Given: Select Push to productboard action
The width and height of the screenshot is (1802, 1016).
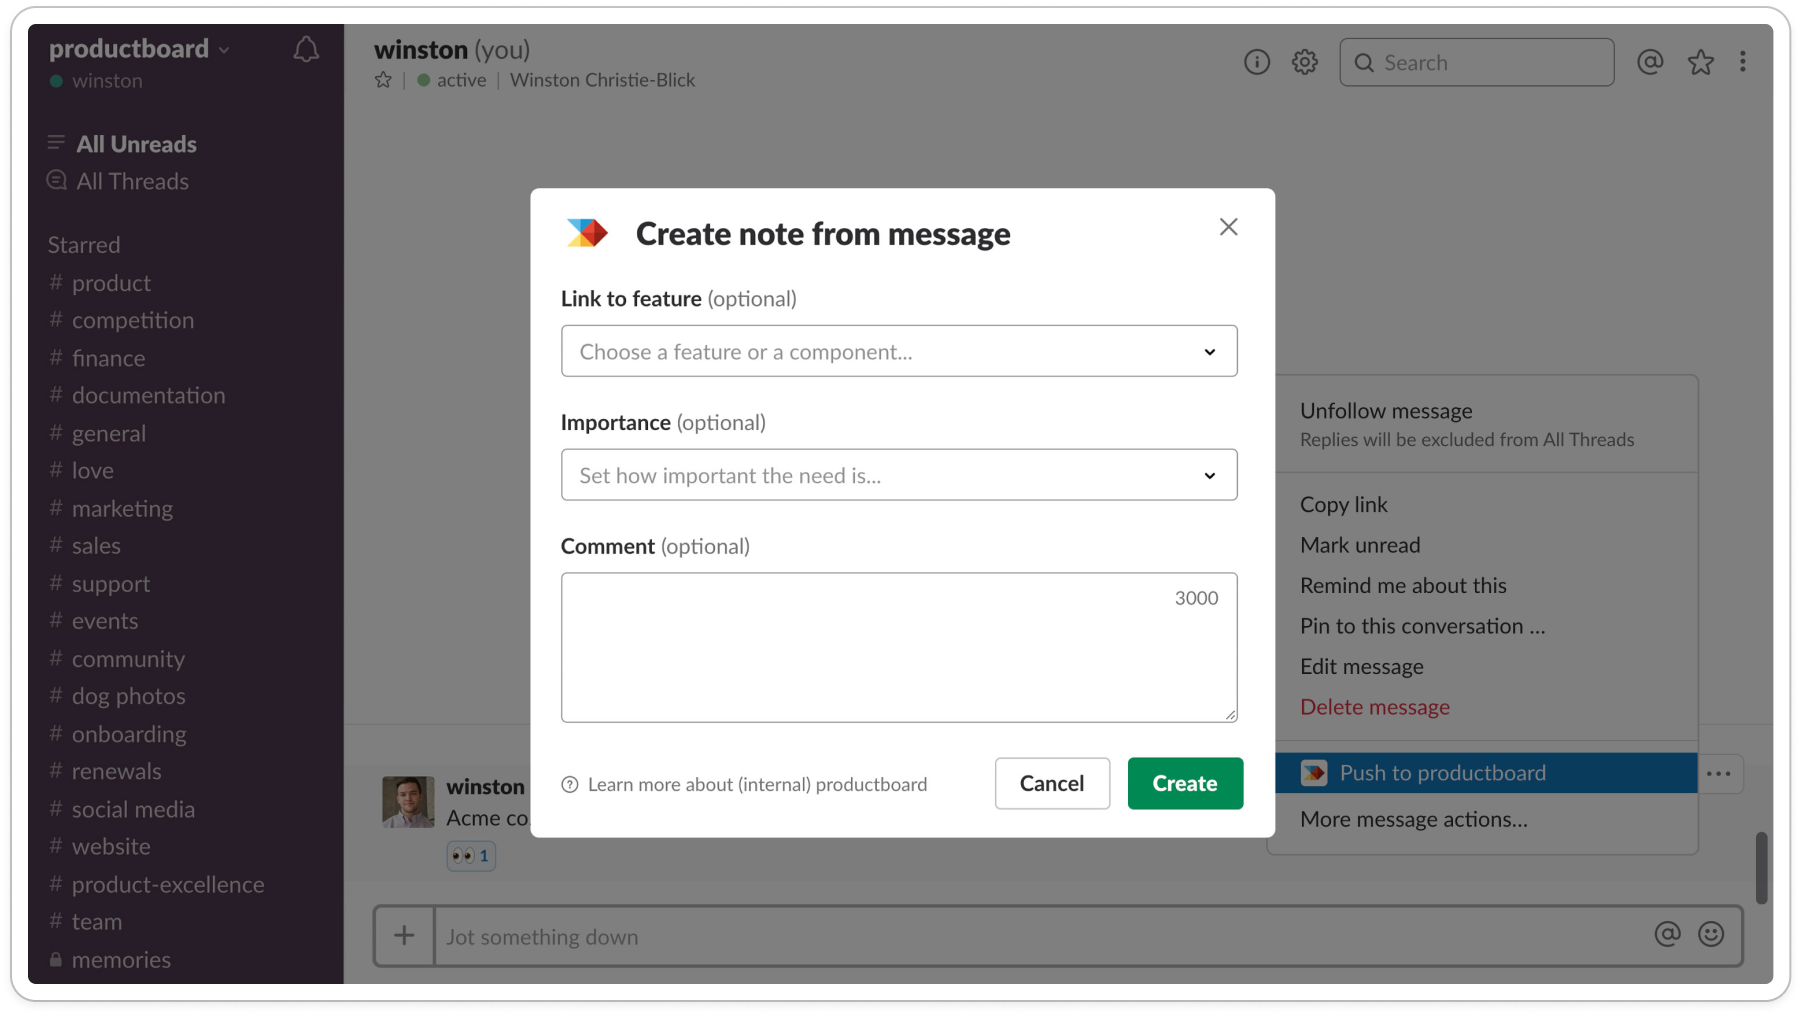Looking at the screenshot, I should (1486, 773).
